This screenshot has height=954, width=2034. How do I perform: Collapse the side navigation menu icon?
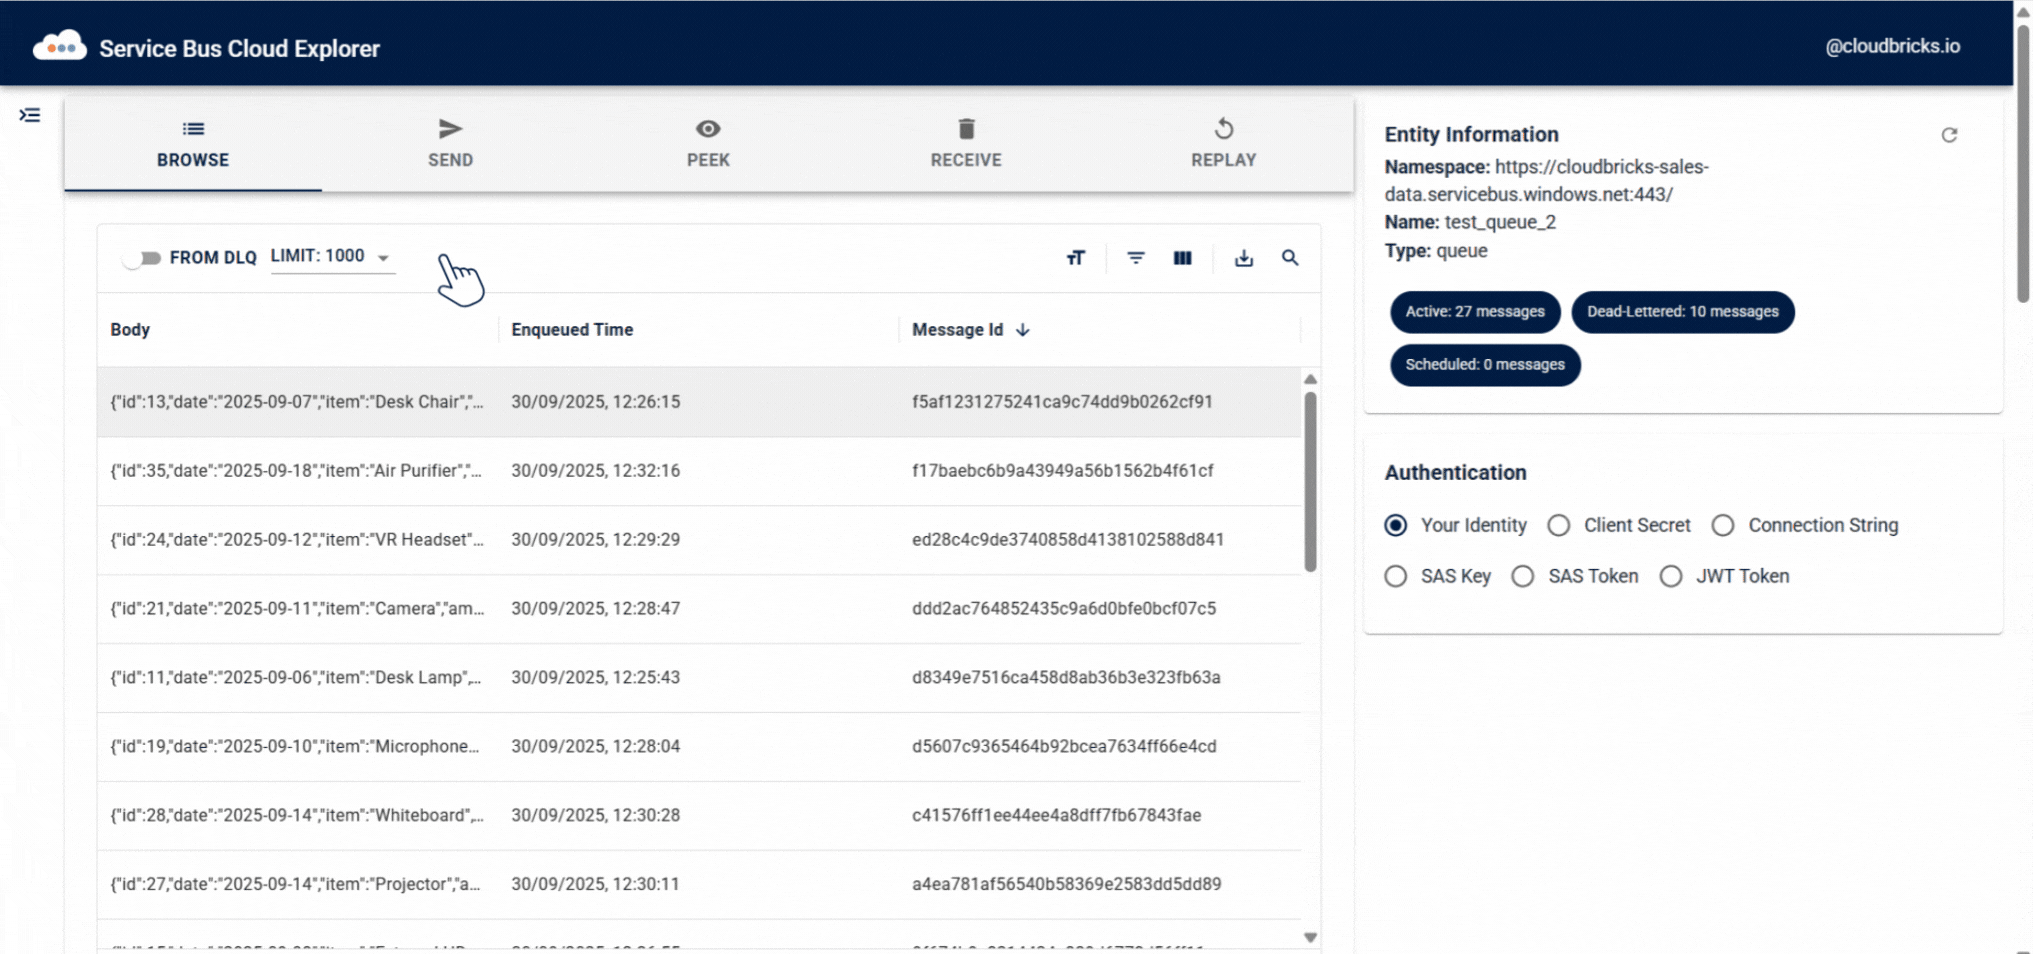[x=30, y=115]
